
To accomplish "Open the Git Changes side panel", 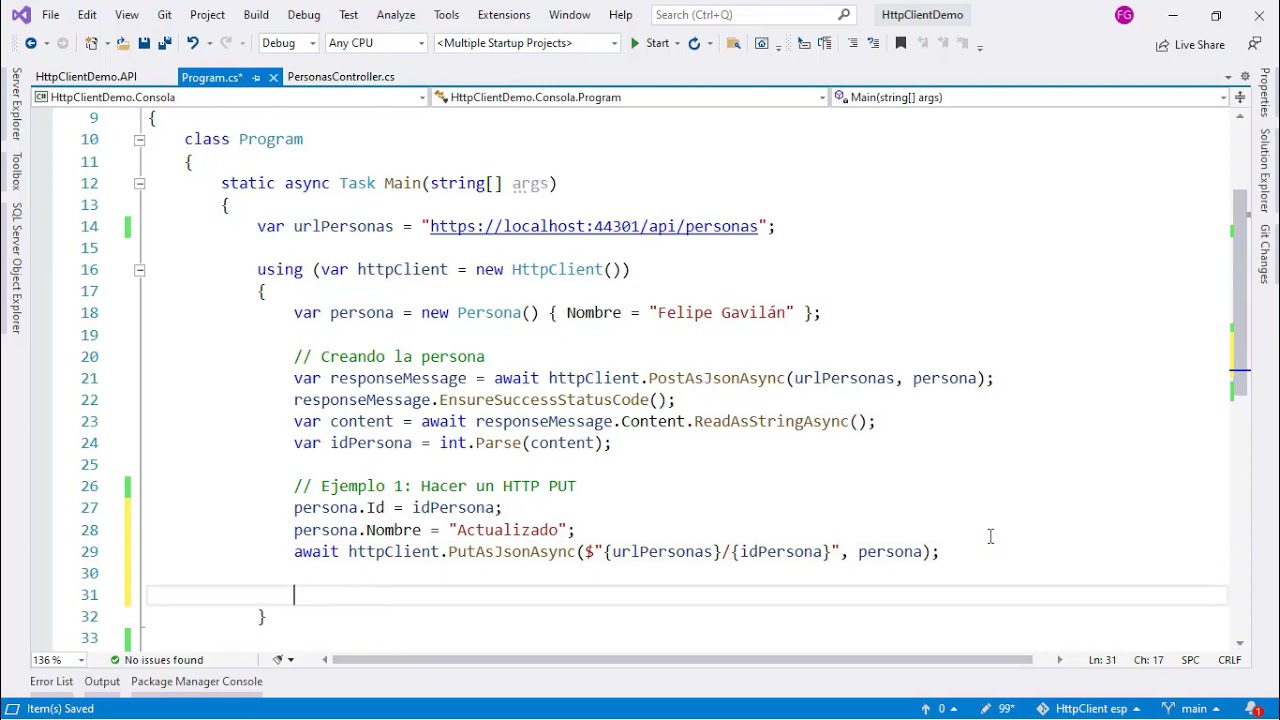I will click(1265, 253).
